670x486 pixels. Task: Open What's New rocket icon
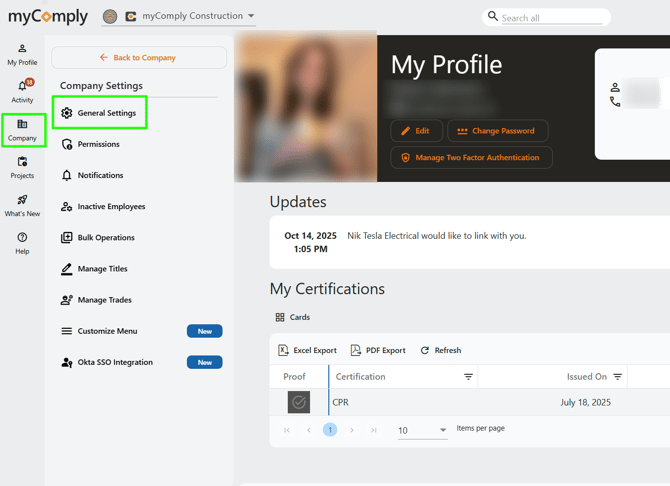pyautogui.click(x=22, y=200)
